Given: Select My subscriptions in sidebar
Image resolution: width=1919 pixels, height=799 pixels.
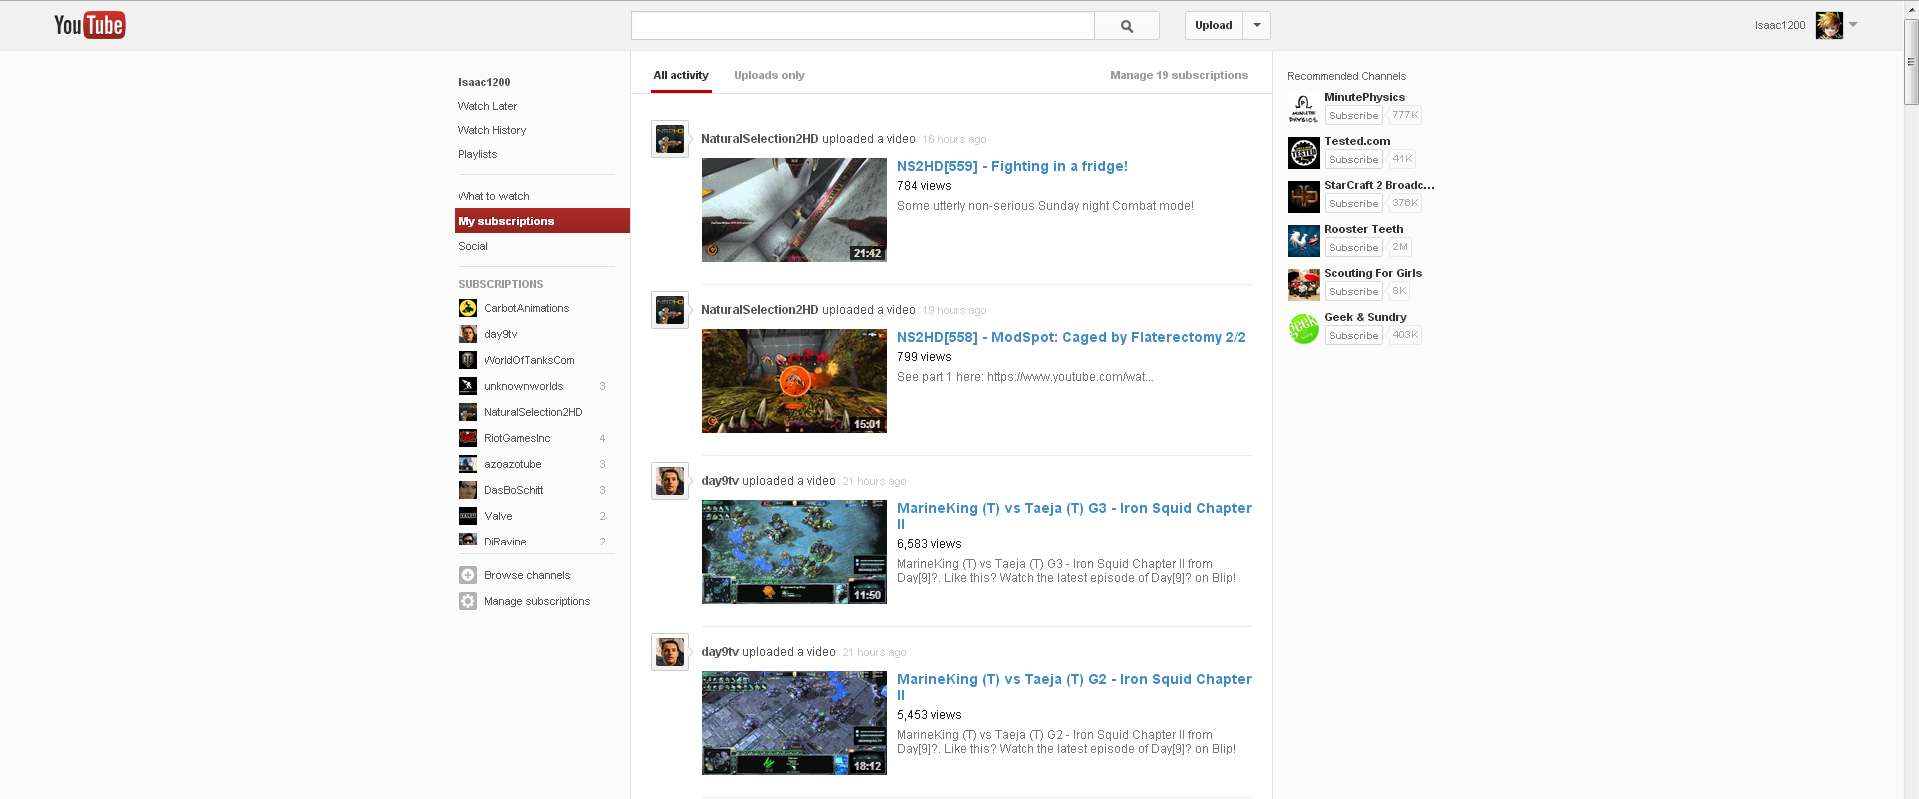Looking at the screenshot, I should tap(542, 221).
